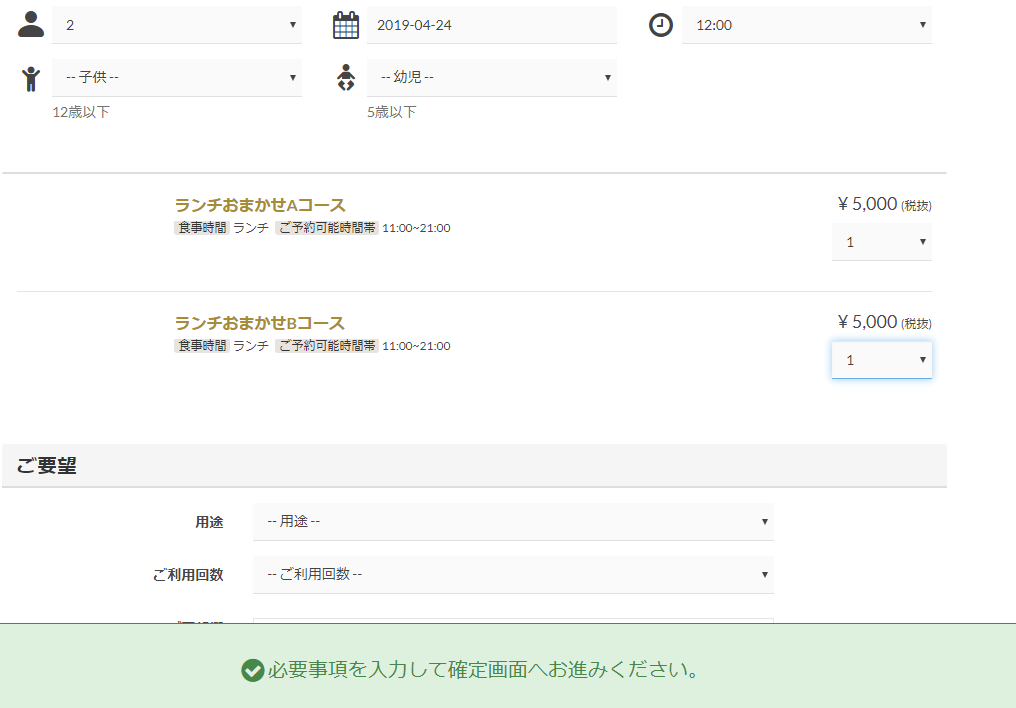Open the 幼児 infant count dropdown
Image resolution: width=1016 pixels, height=708 pixels.
coord(492,78)
